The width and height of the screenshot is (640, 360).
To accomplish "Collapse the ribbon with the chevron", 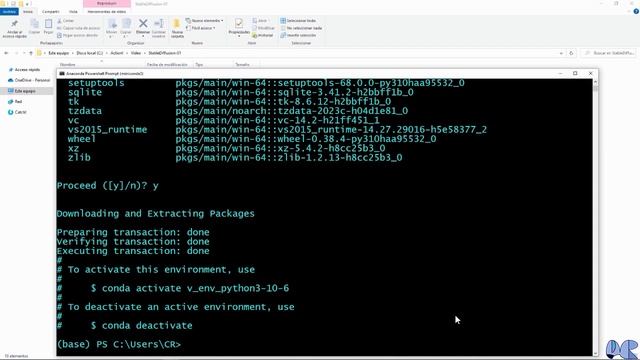I will (629, 11).
